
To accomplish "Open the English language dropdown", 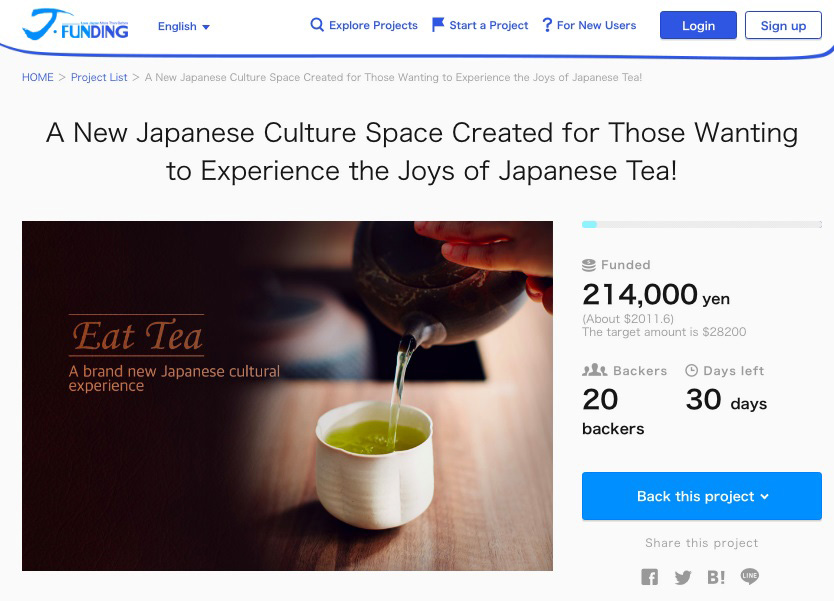I will coord(184,27).
